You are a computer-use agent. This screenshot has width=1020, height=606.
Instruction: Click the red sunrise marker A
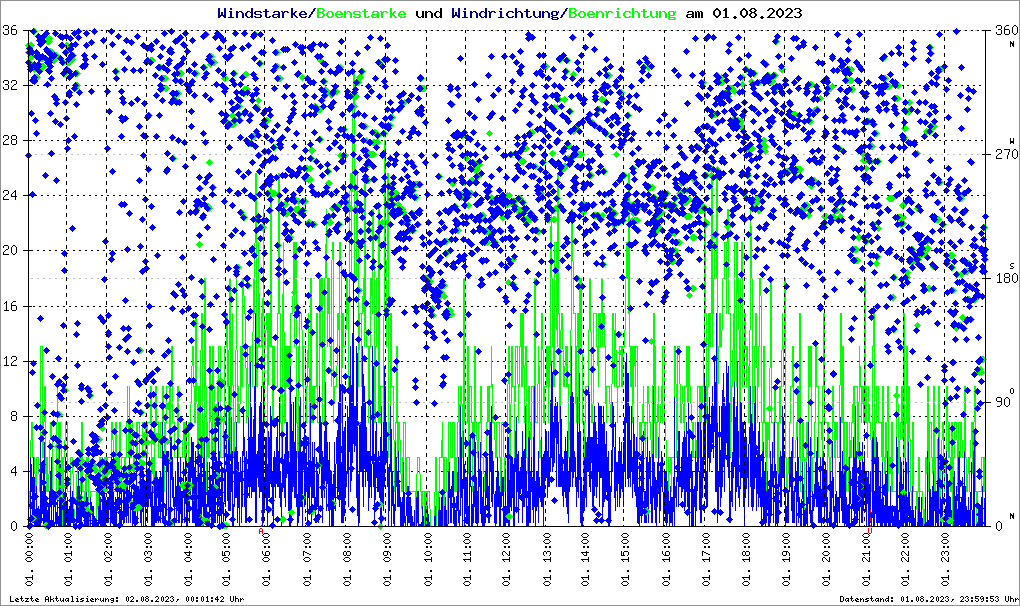click(x=262, y=531)
